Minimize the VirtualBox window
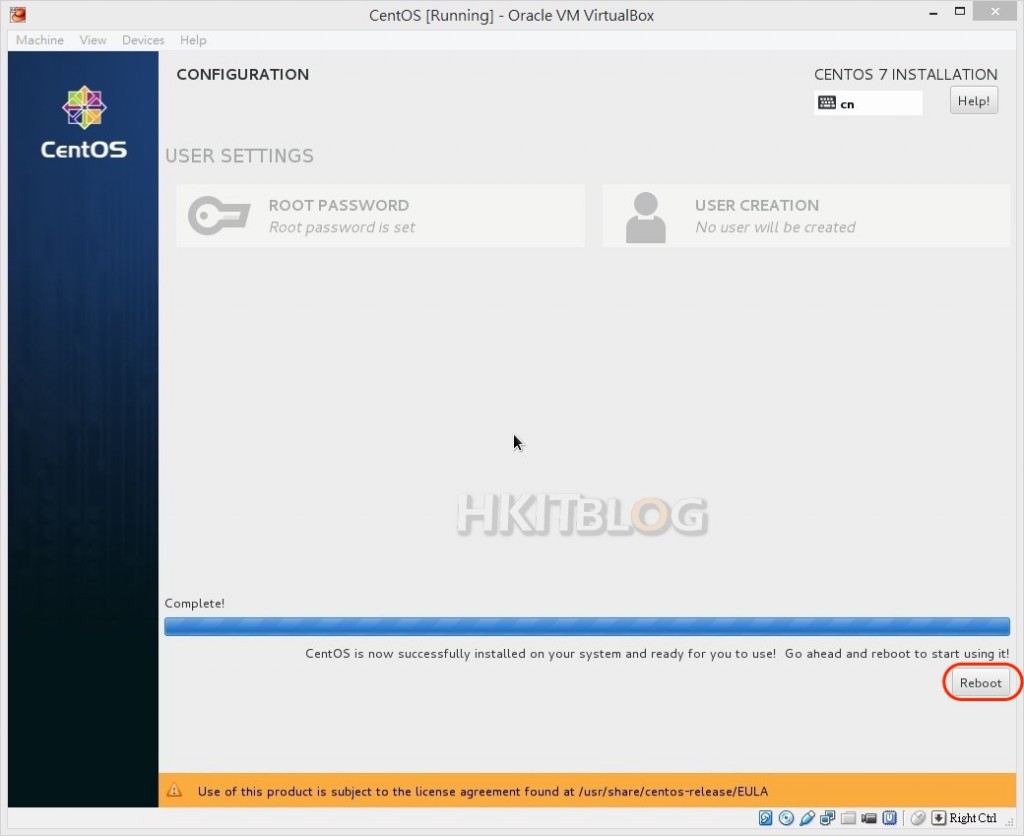 [934, 13]
